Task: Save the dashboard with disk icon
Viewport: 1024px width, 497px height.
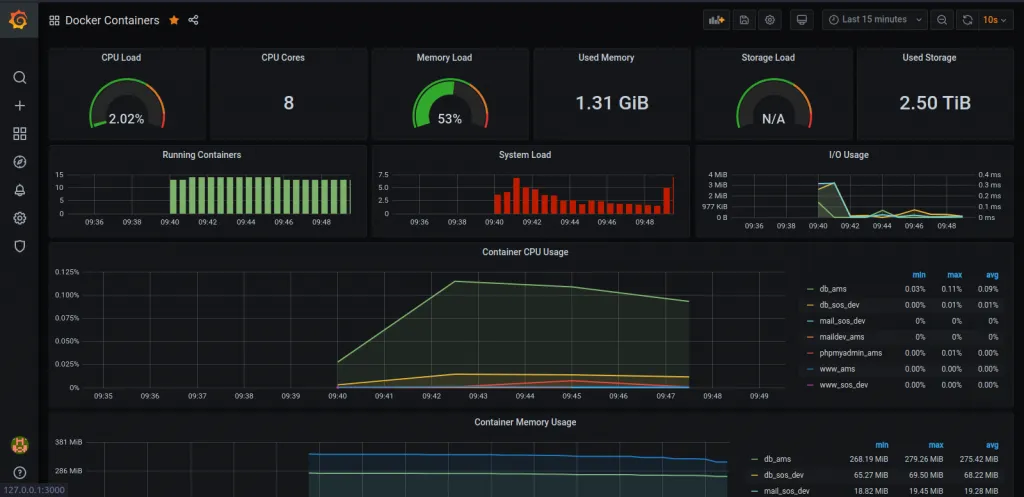Action: coord(743,19)
